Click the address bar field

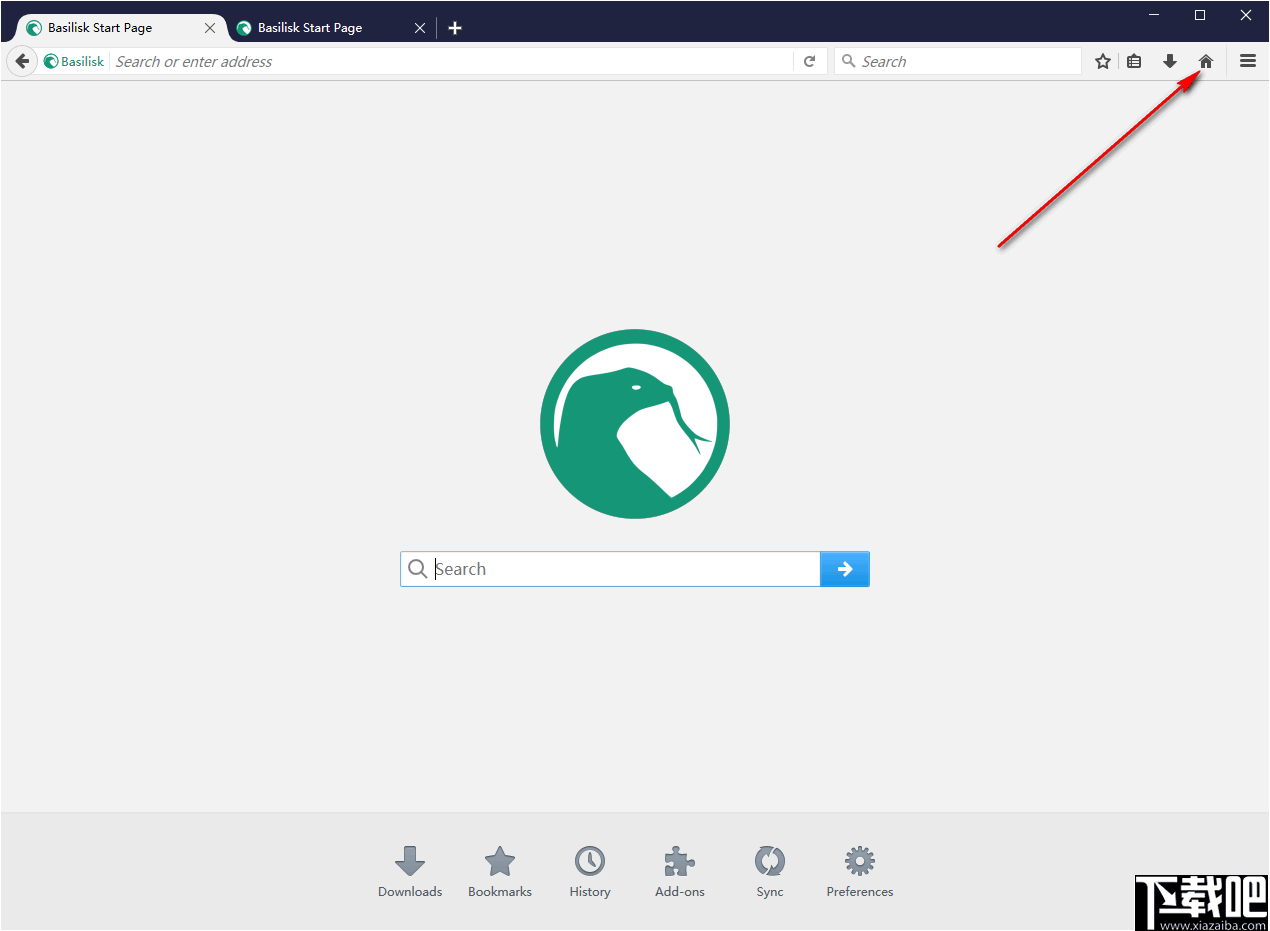click(x=452, y=61)
